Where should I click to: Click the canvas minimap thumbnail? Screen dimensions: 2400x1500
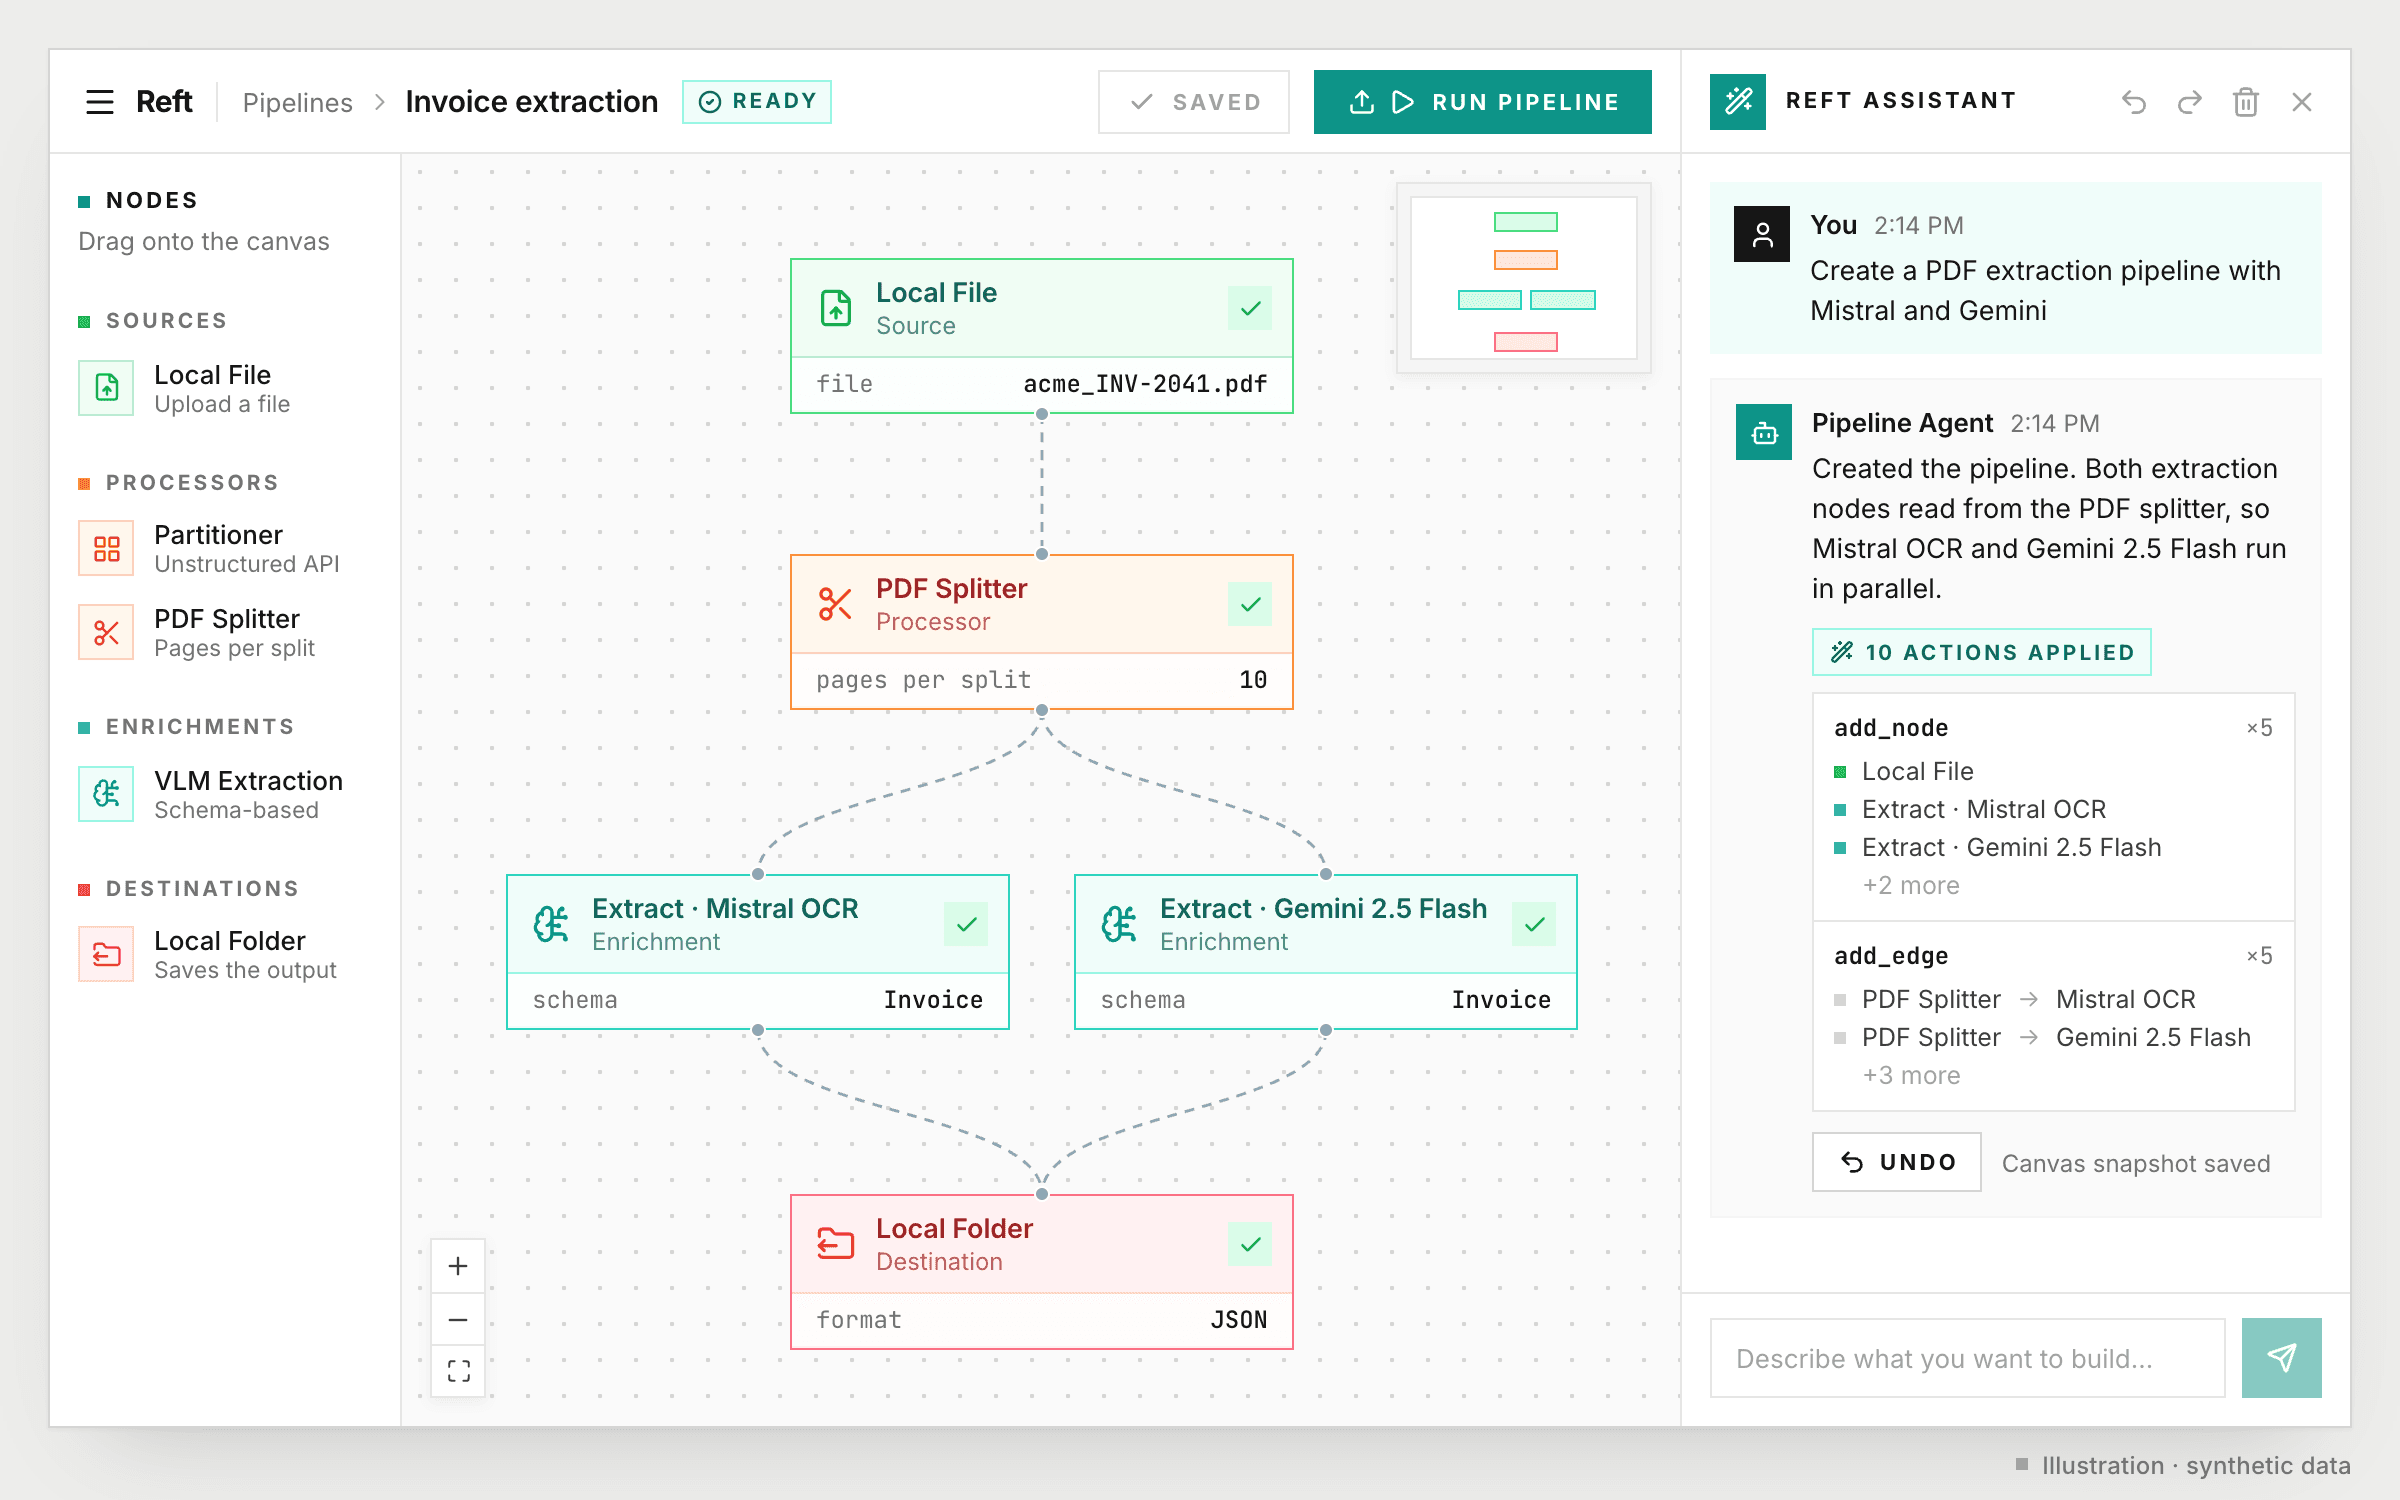tap(1524, 278)
